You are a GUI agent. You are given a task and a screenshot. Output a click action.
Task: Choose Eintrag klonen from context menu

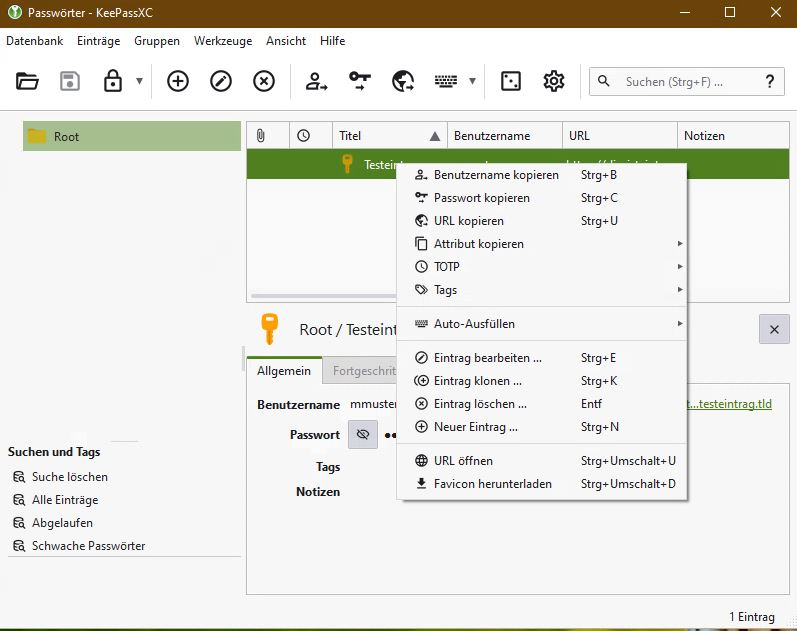477,381
